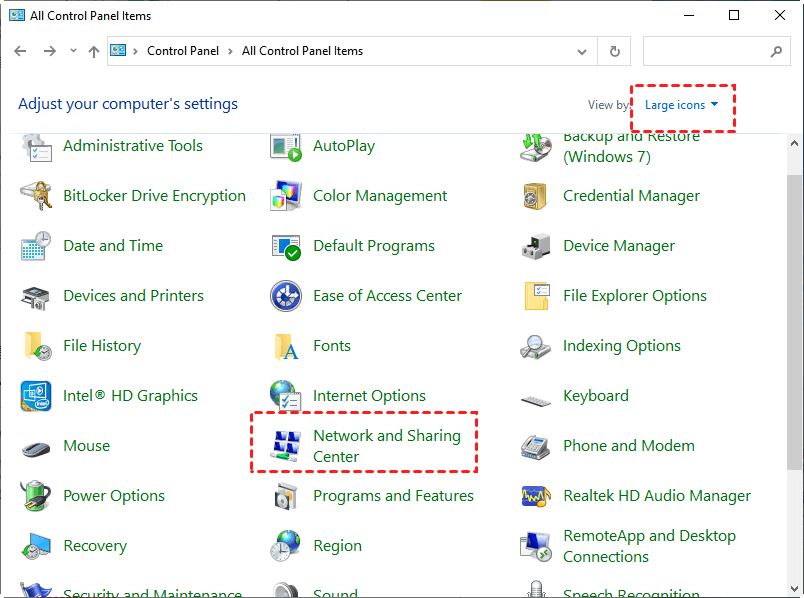Screen dimensions: 804x598
Task: Minimize the Control Panel window
Action: coord(689,15)
